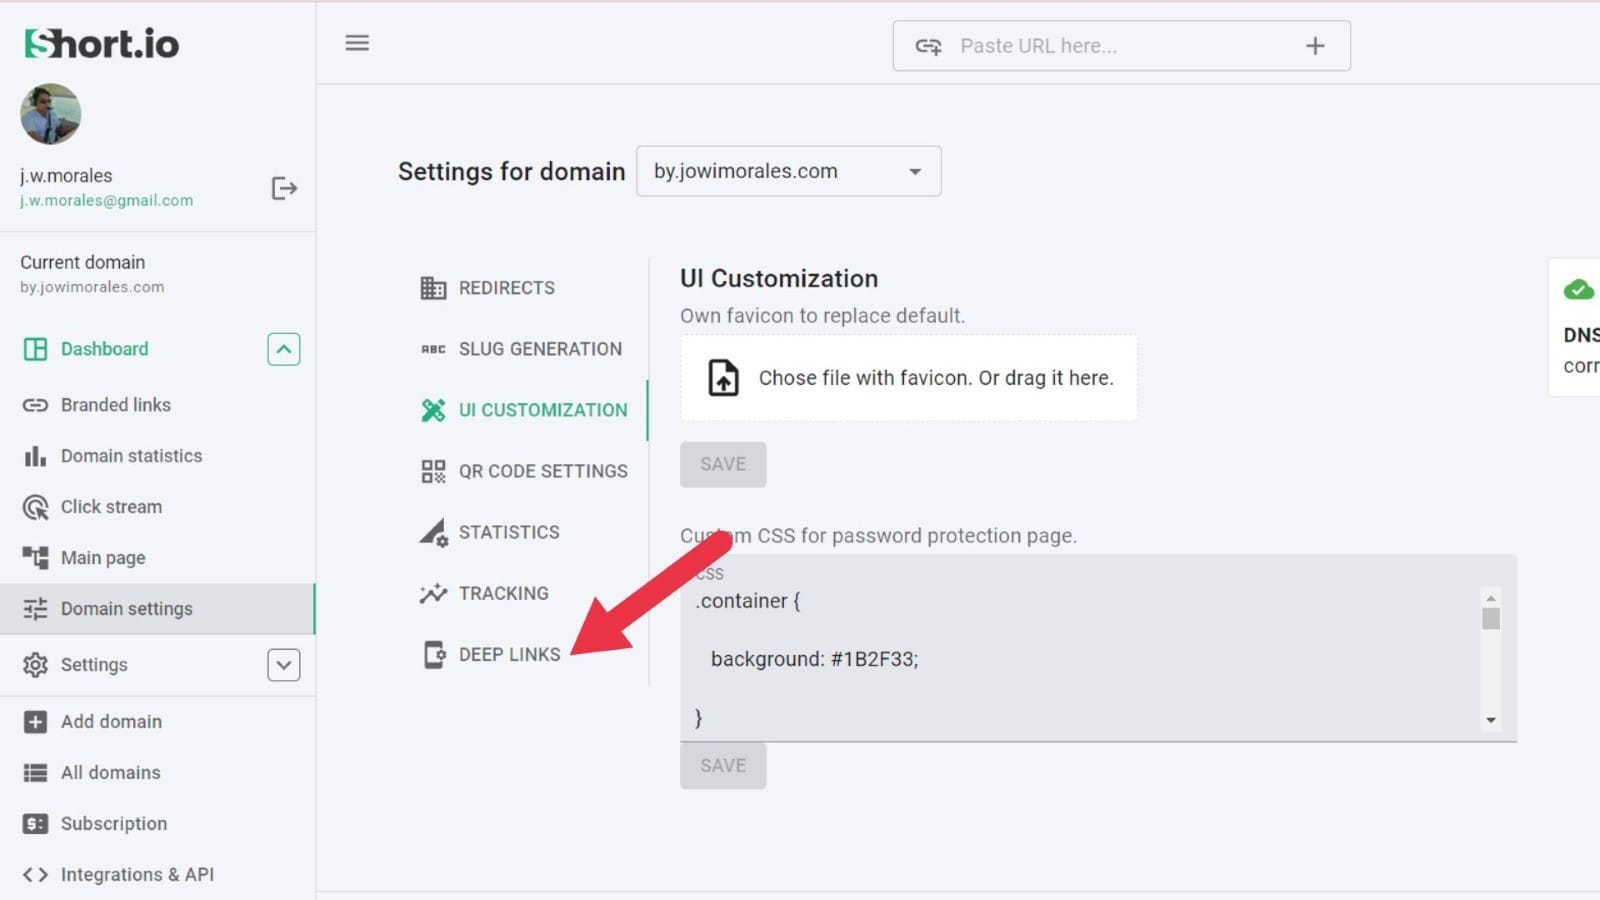1600x900 pixels.
Task: Click Add domain
Action: coord(111,722)
